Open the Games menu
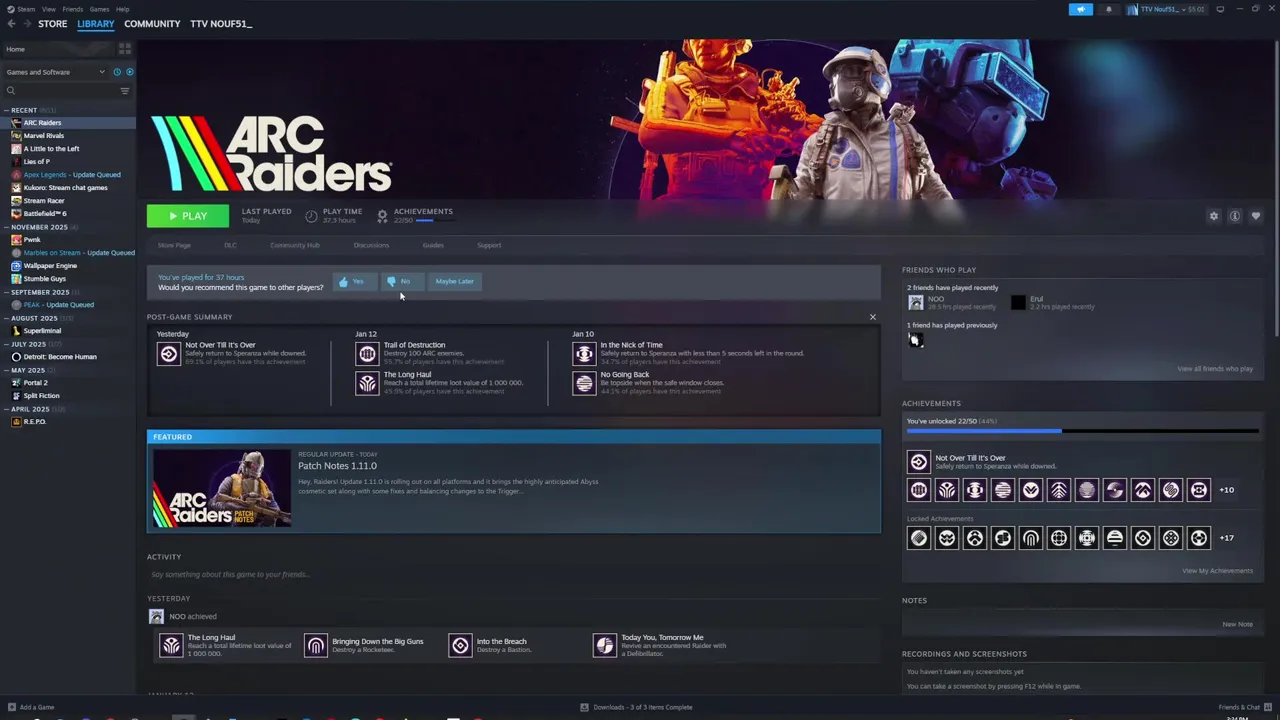Viewport: 1280px width, 720px height. (99, 9)
